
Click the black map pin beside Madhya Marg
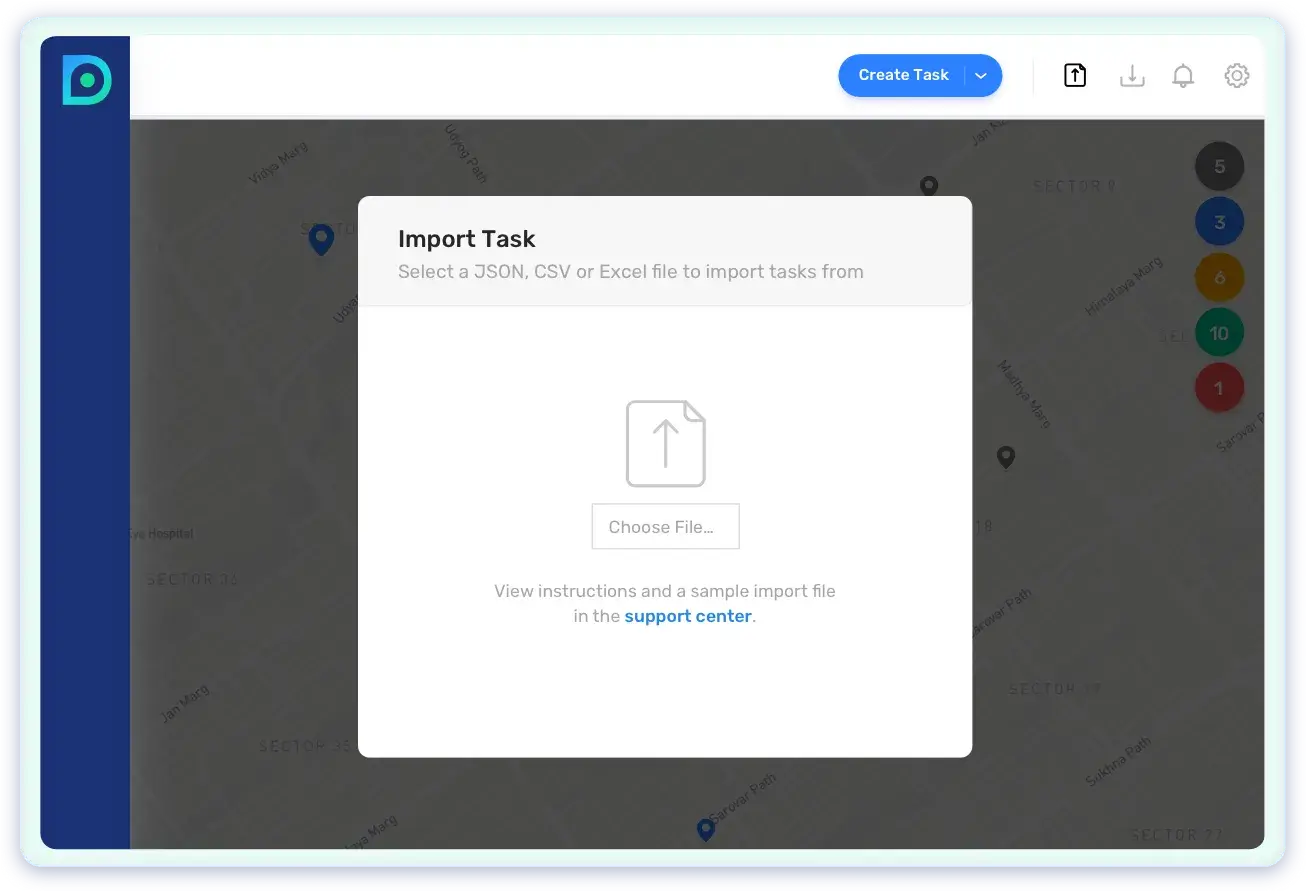coord(1006,457)
